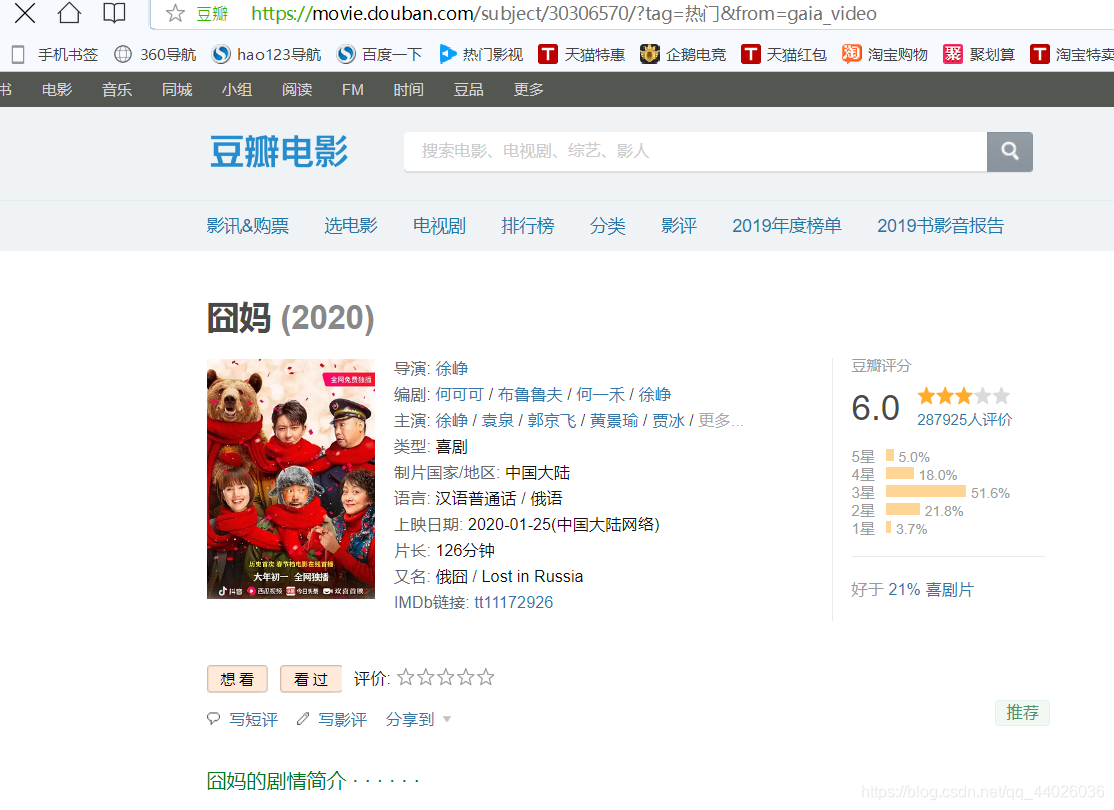Open actor 袁泉 link
This screenshot has width=1114, height=810.
click(497, 421)
